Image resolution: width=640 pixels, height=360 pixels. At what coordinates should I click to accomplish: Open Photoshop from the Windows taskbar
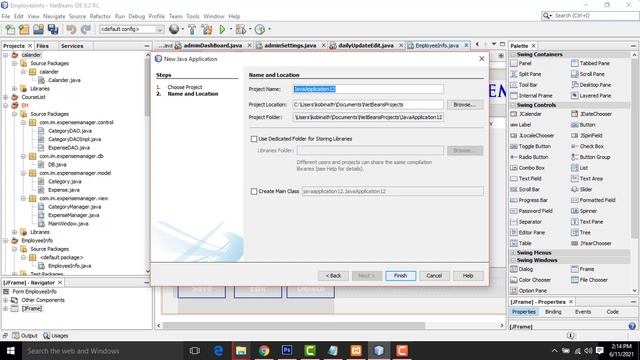coord(287,351)
